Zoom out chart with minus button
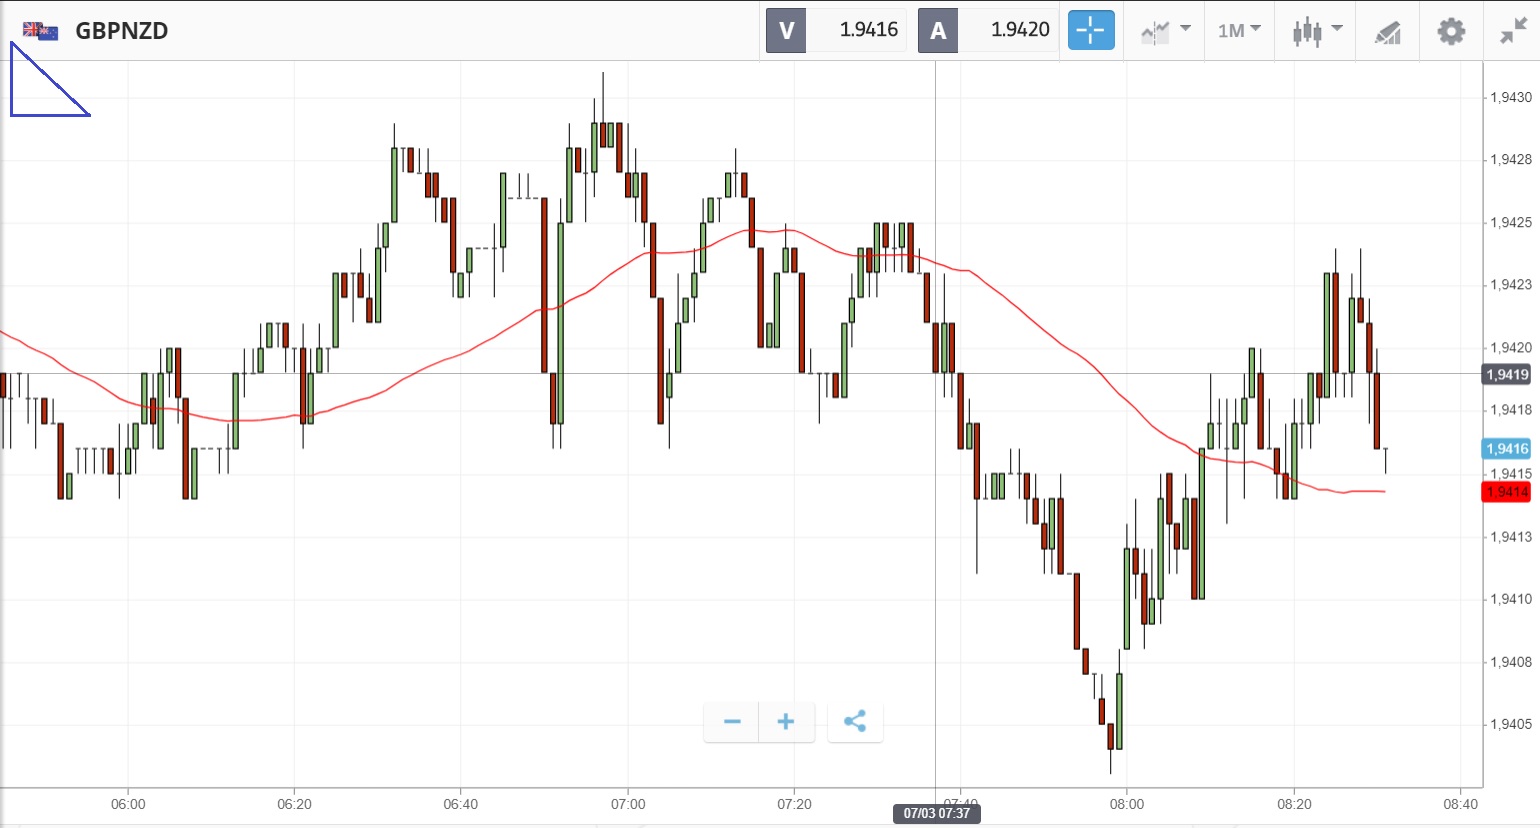 pos(732,721)
